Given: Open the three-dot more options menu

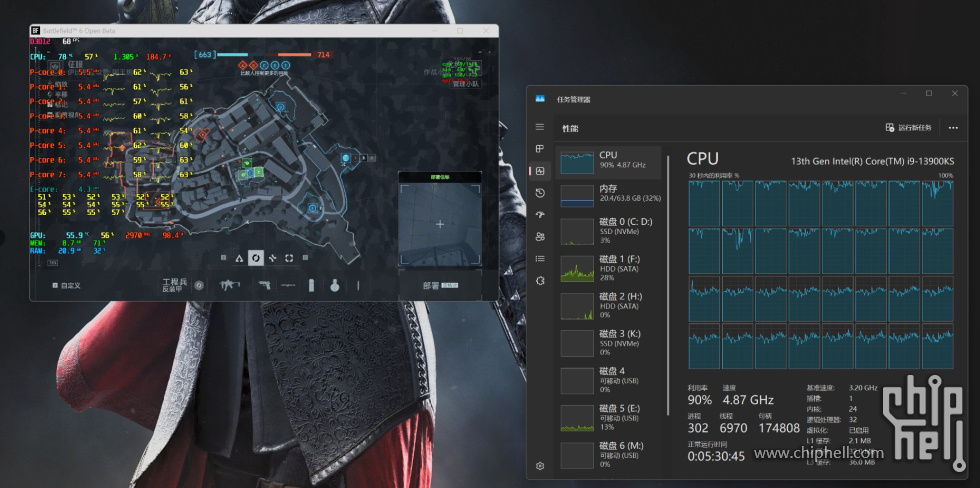Looking at the screenshot, I should [x=952, y=127].
